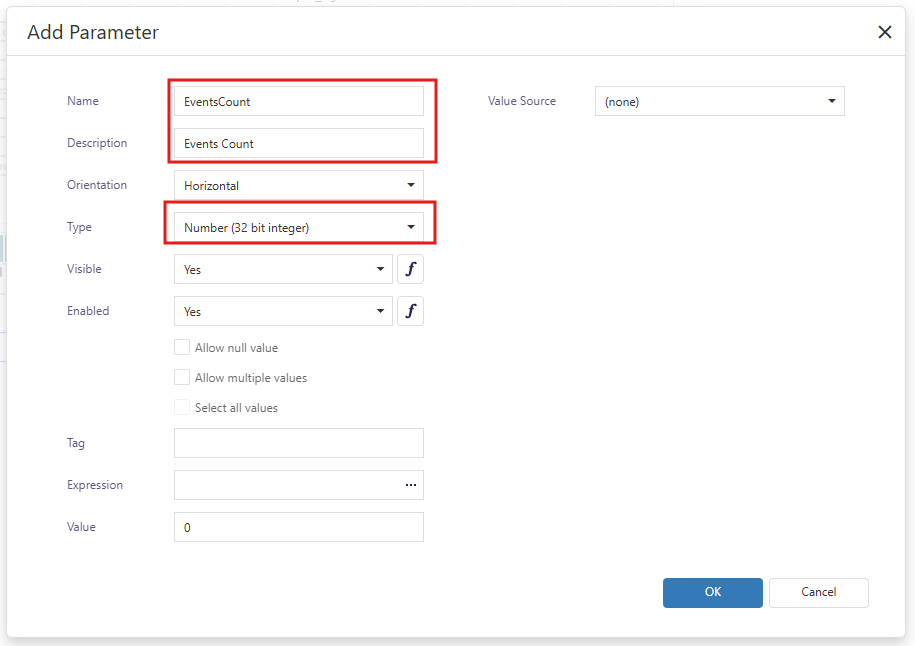The image size is (915, 646).
Task: Select the Value field showing 0
Action: point(298,527)
